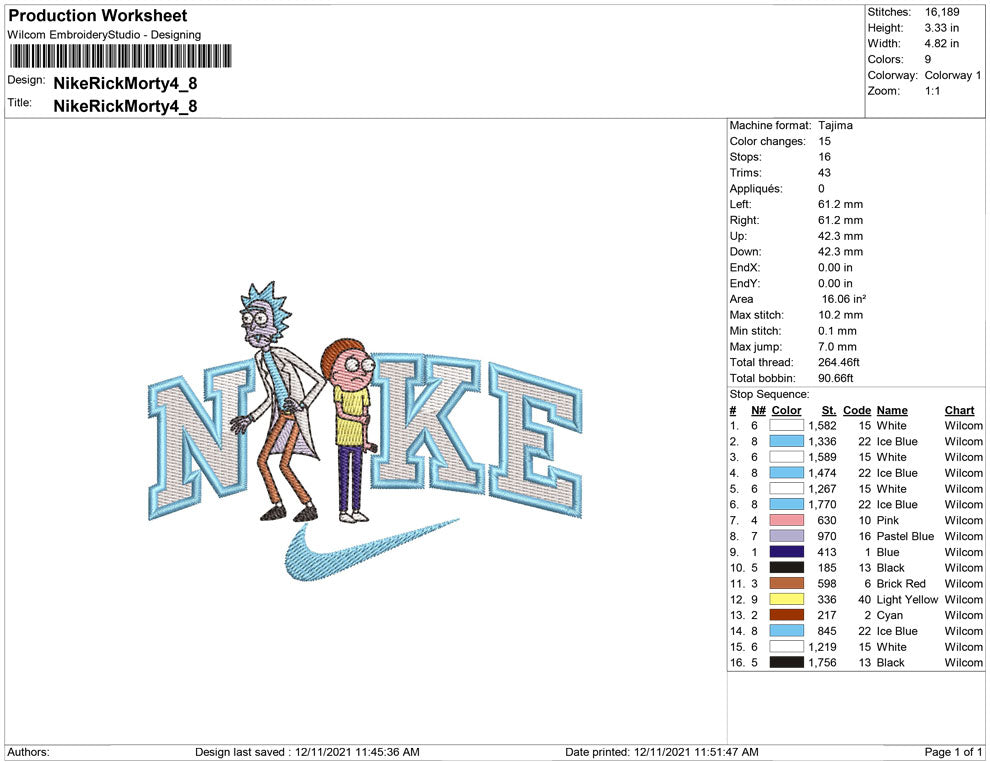Screen dimensions: 990x762
Task: Click the Pastel Blue swatch in row 8
Action: [786, 536]
